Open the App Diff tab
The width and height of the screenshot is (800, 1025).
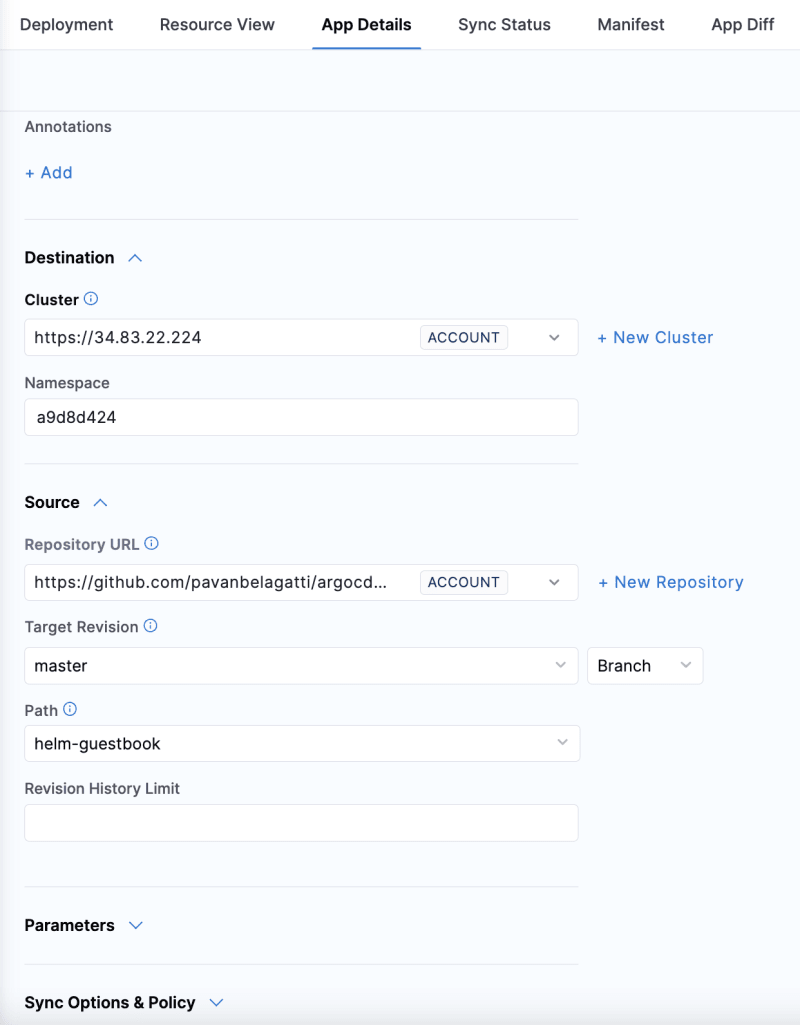pyautogui.click(x=742, y=25)
